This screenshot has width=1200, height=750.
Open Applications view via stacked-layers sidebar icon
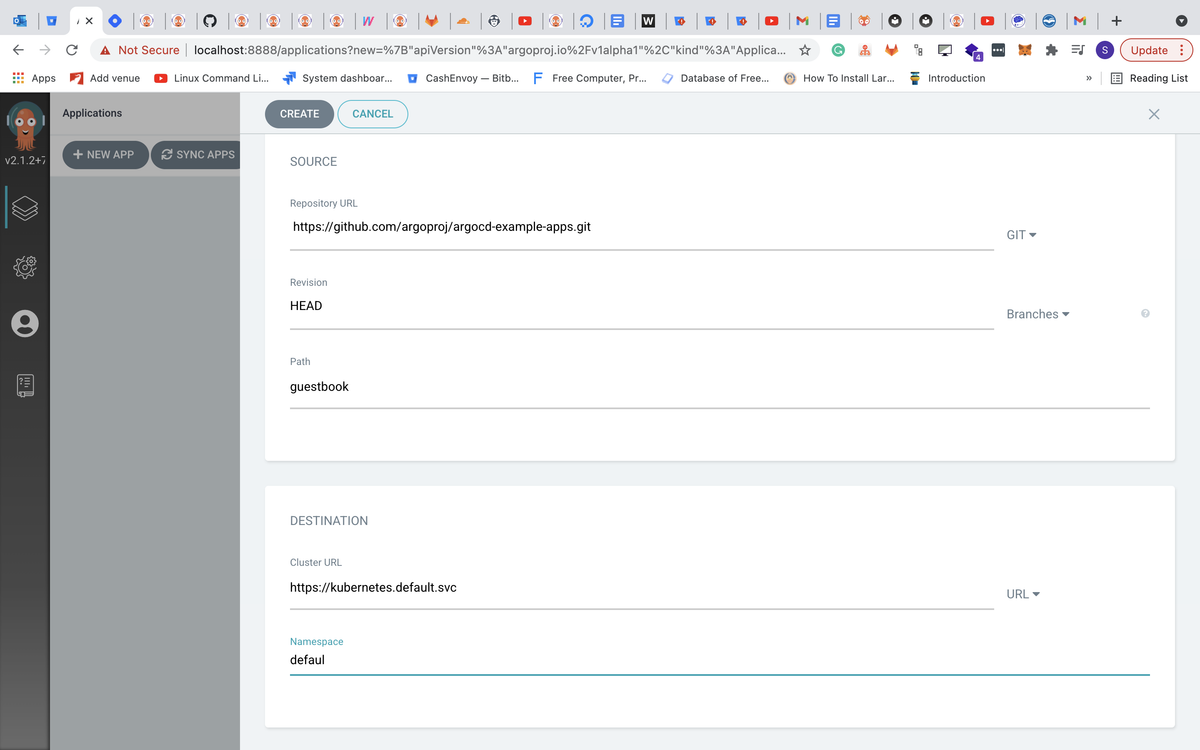25,208
